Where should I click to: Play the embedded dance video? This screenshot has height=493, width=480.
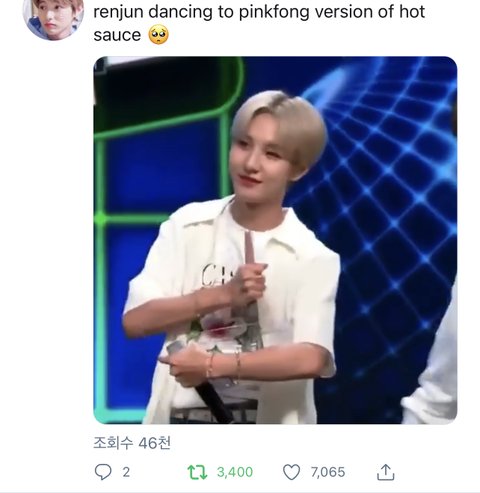coord(275,240)
